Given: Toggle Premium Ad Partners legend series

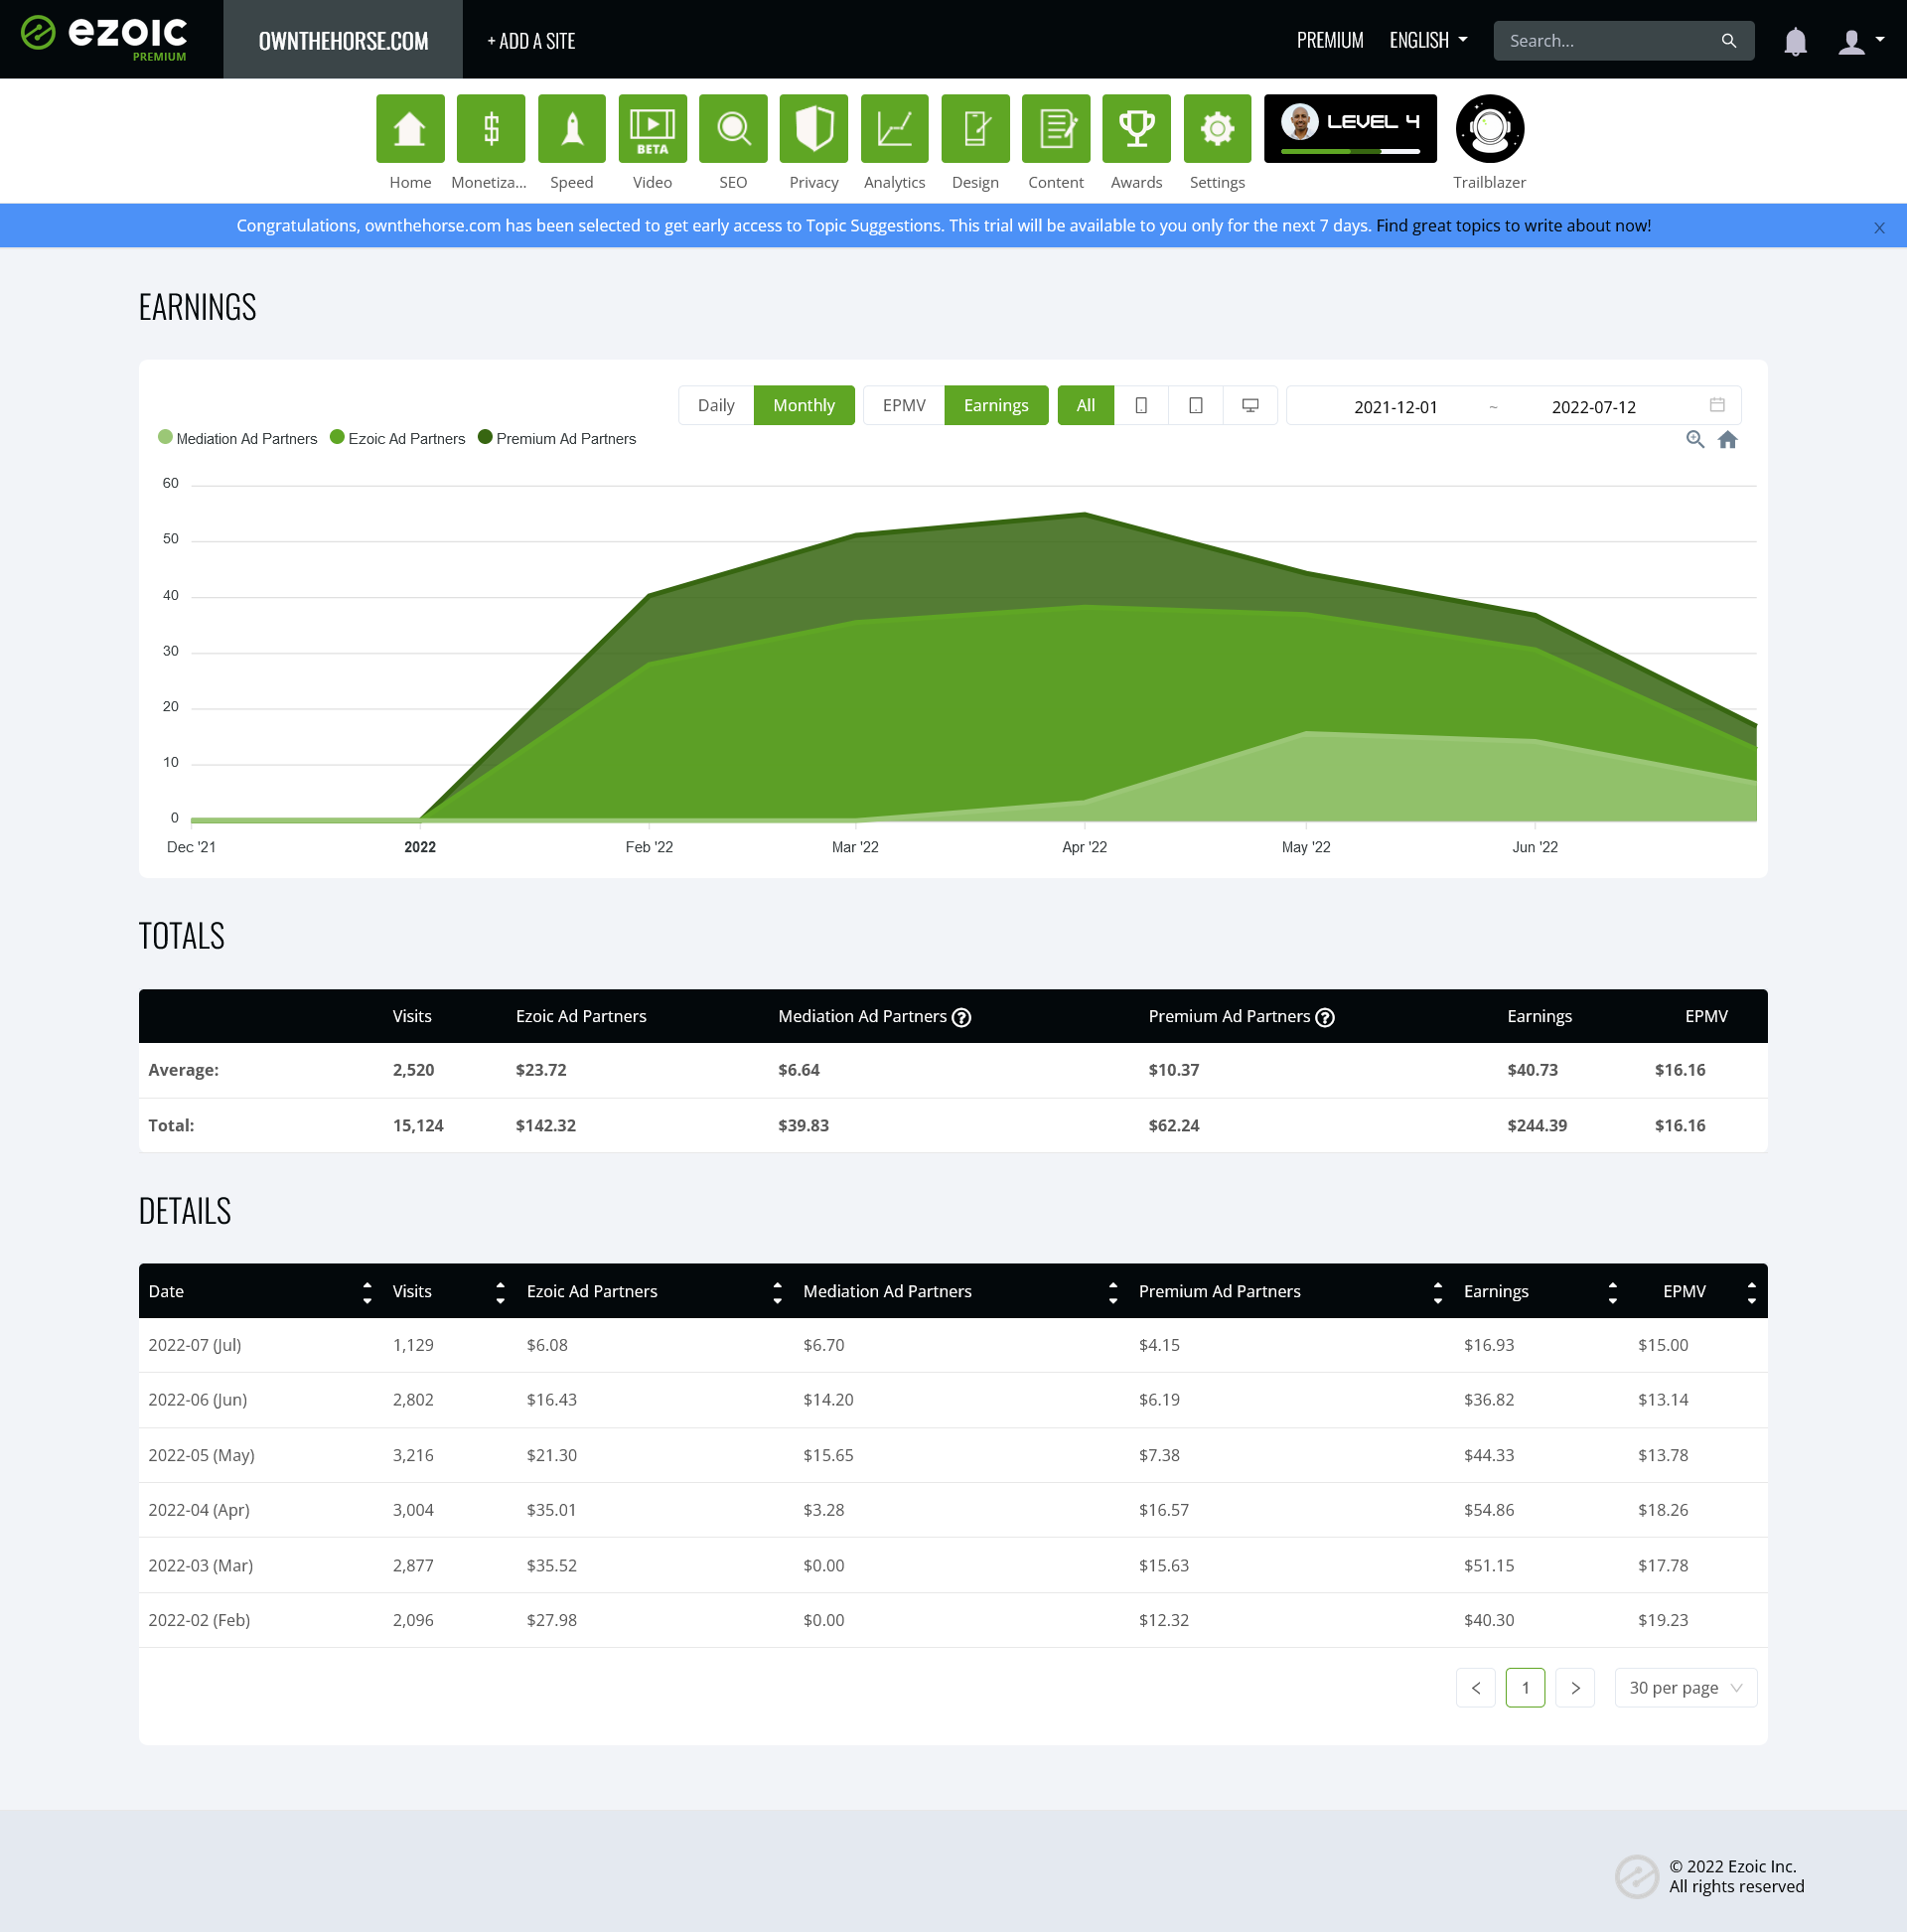Looking at the screenshot, I should tap(556, 438).
